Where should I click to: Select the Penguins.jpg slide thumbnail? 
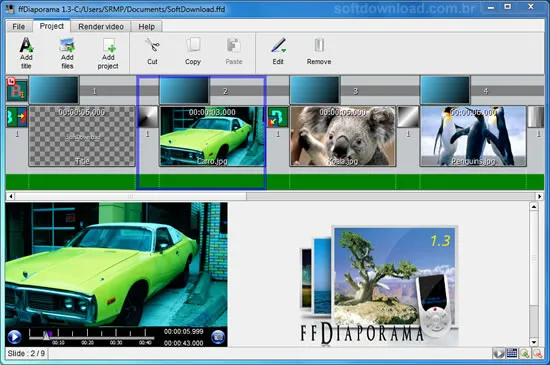[473, 136]
